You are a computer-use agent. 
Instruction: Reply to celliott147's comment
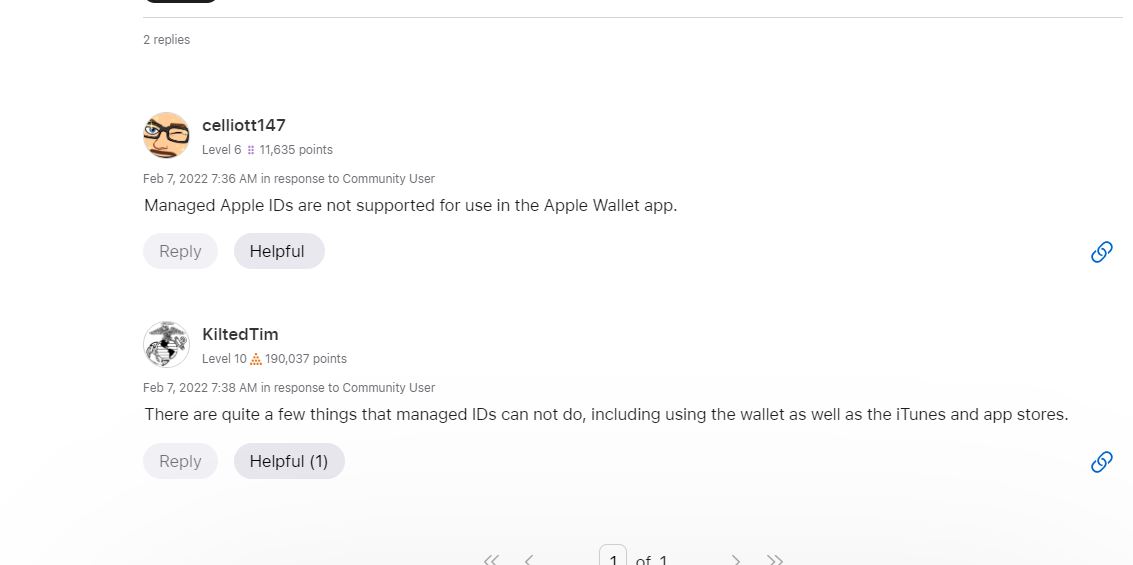(180, 252)
